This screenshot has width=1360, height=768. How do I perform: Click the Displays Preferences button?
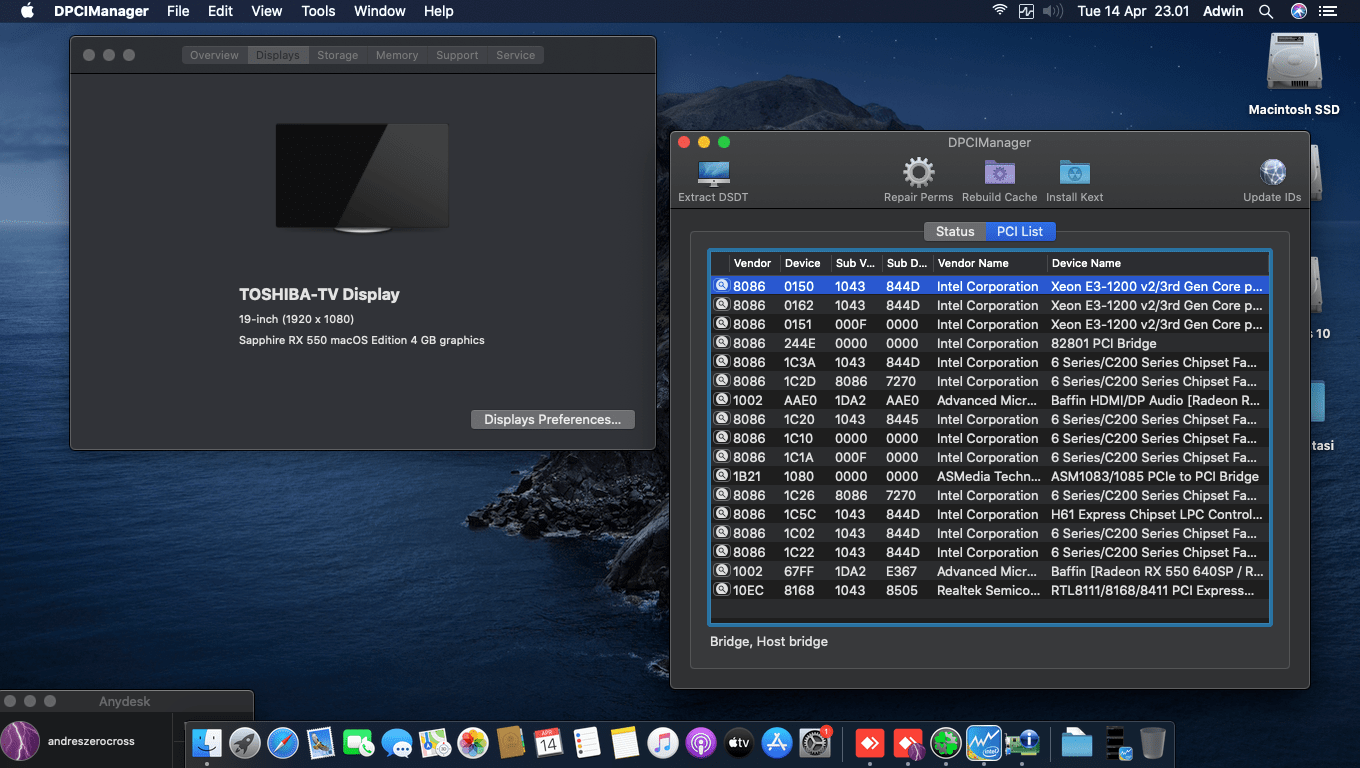click(552, 419)
